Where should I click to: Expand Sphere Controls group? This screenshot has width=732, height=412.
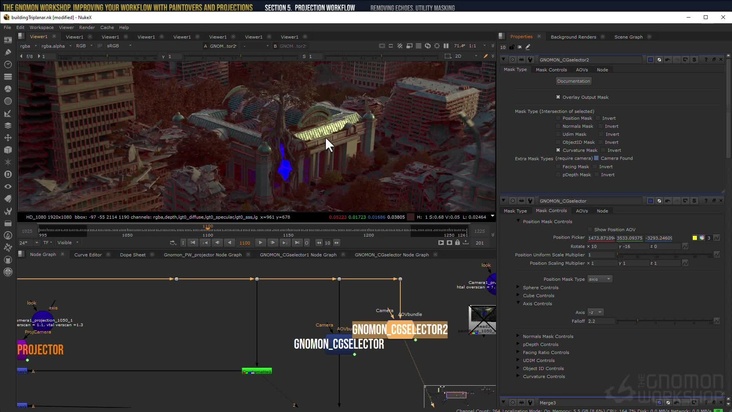click(518, 287)
